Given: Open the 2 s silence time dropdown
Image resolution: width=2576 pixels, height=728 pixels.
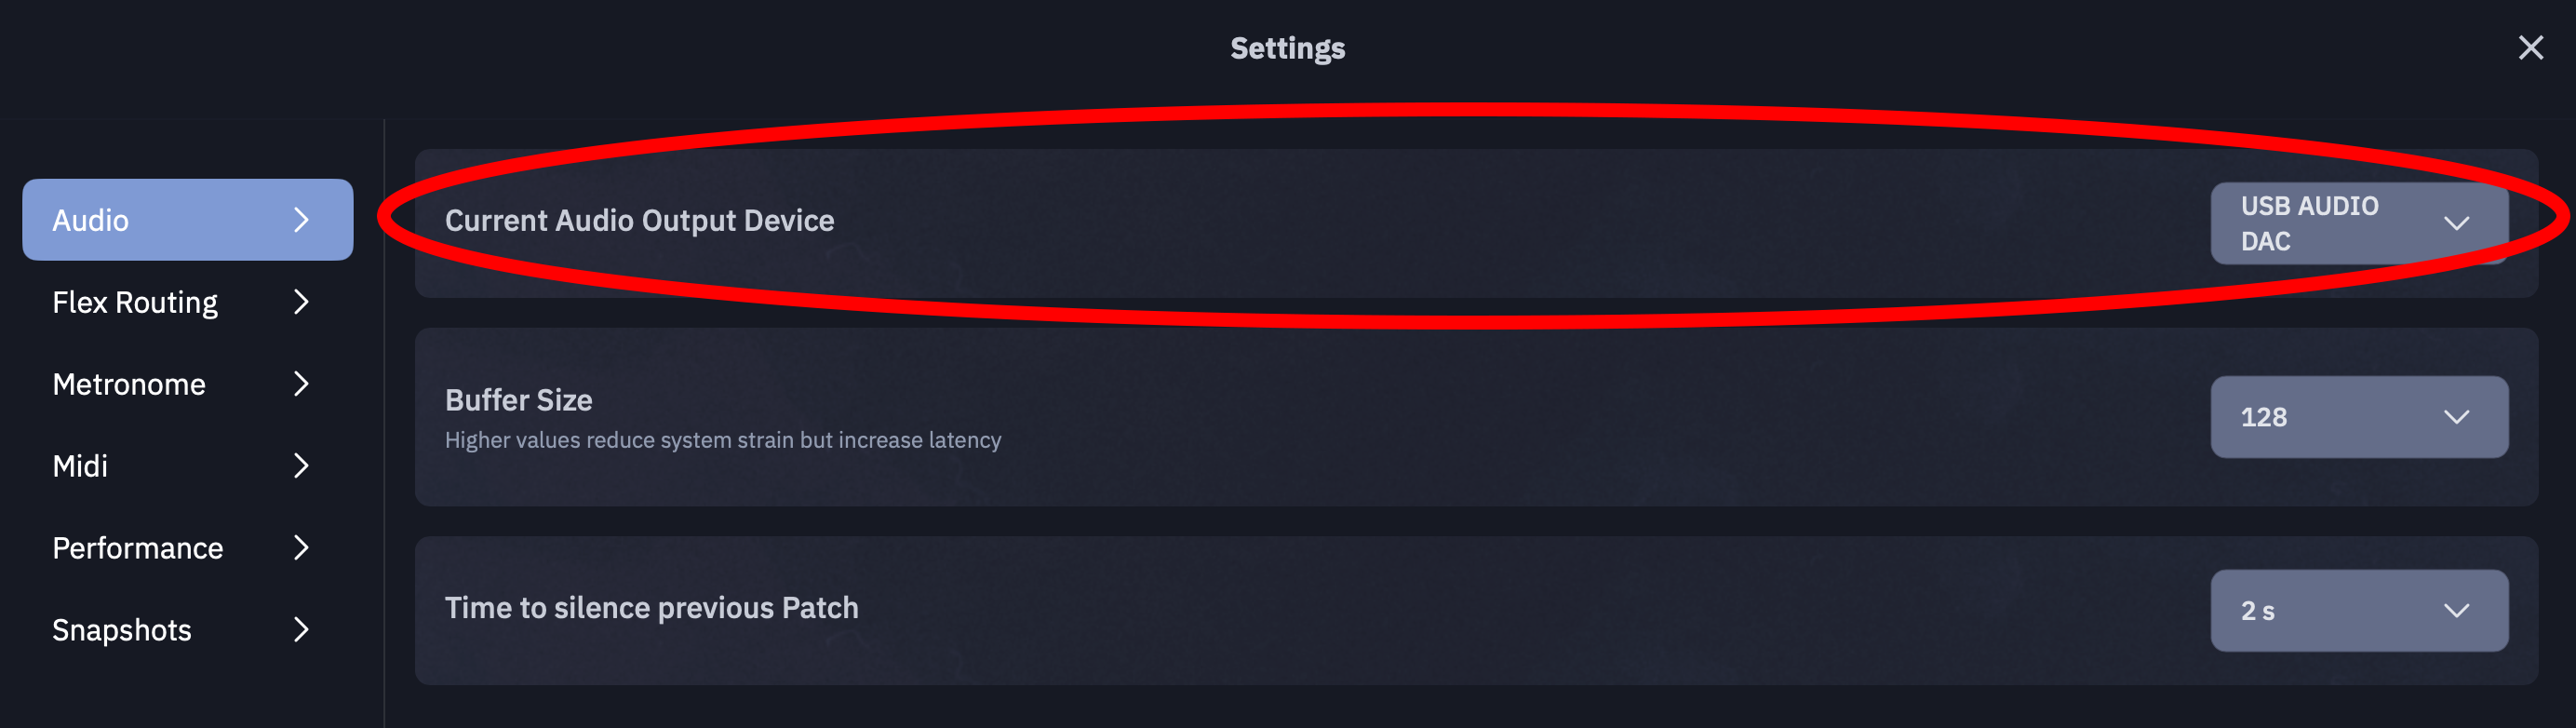Looking at the screenshot, I should click(2359, 611).
